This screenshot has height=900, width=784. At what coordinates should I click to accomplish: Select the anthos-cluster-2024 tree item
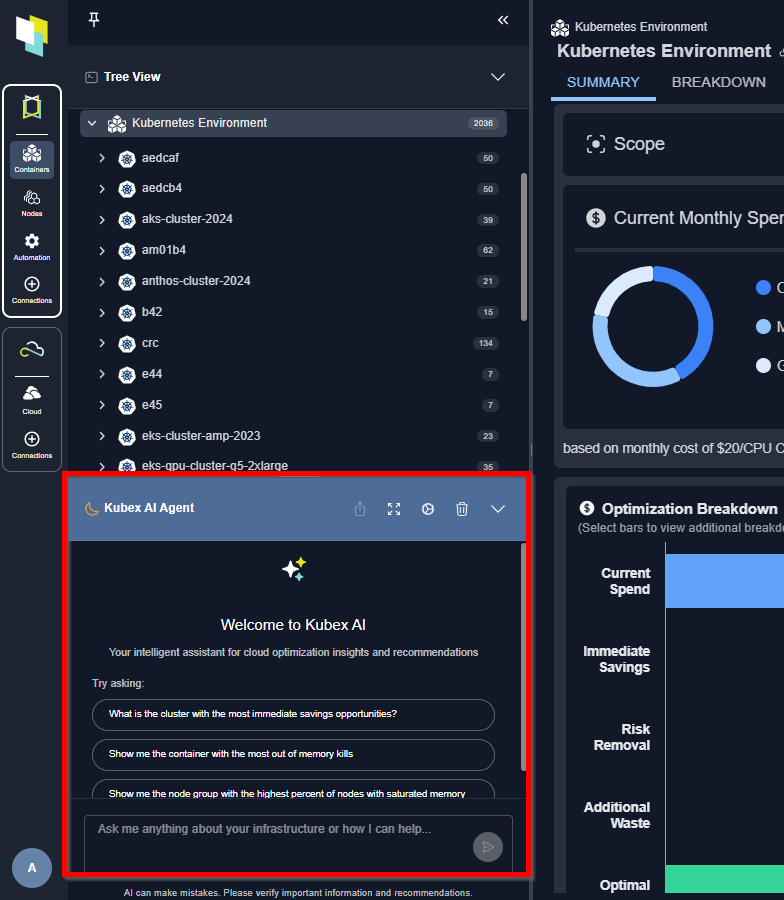coord(196,281)
